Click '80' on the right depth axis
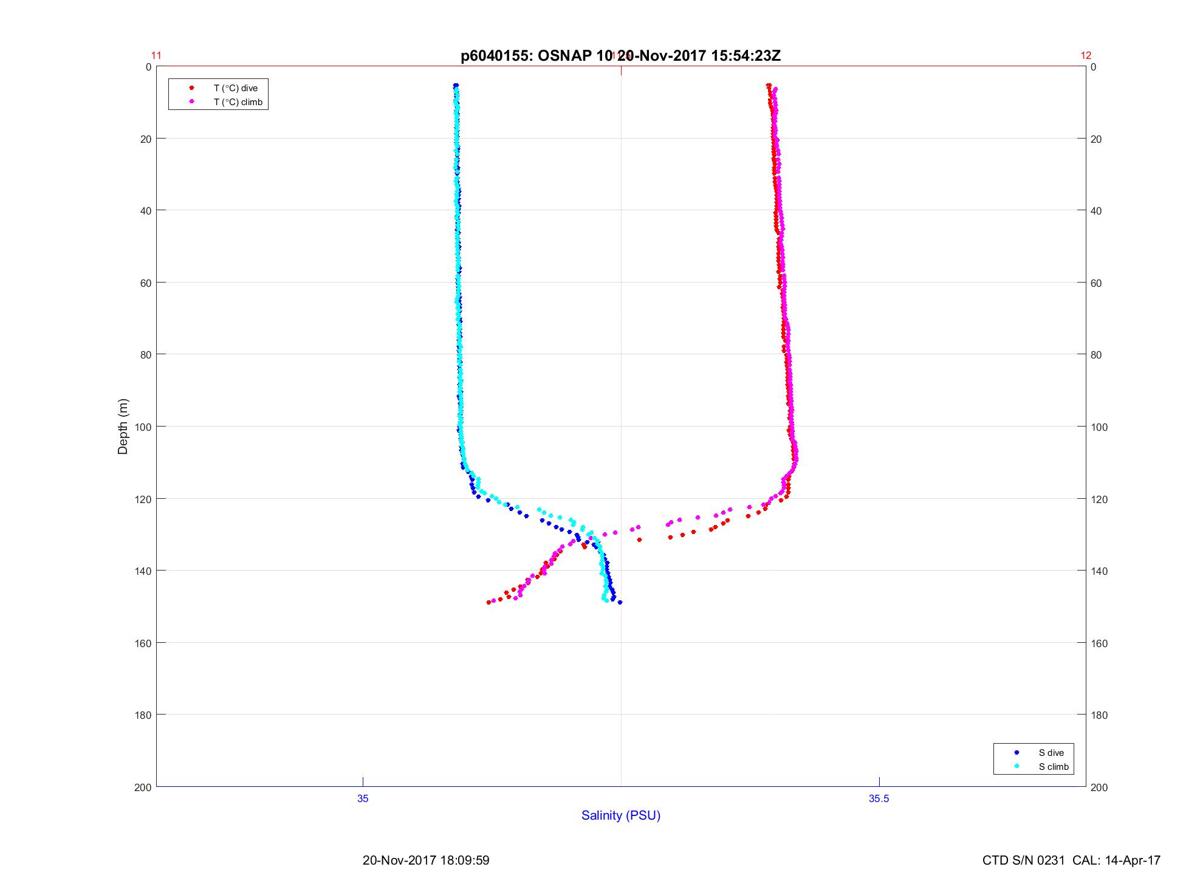The image size is (1200, 885). [x=1097, y=355]
